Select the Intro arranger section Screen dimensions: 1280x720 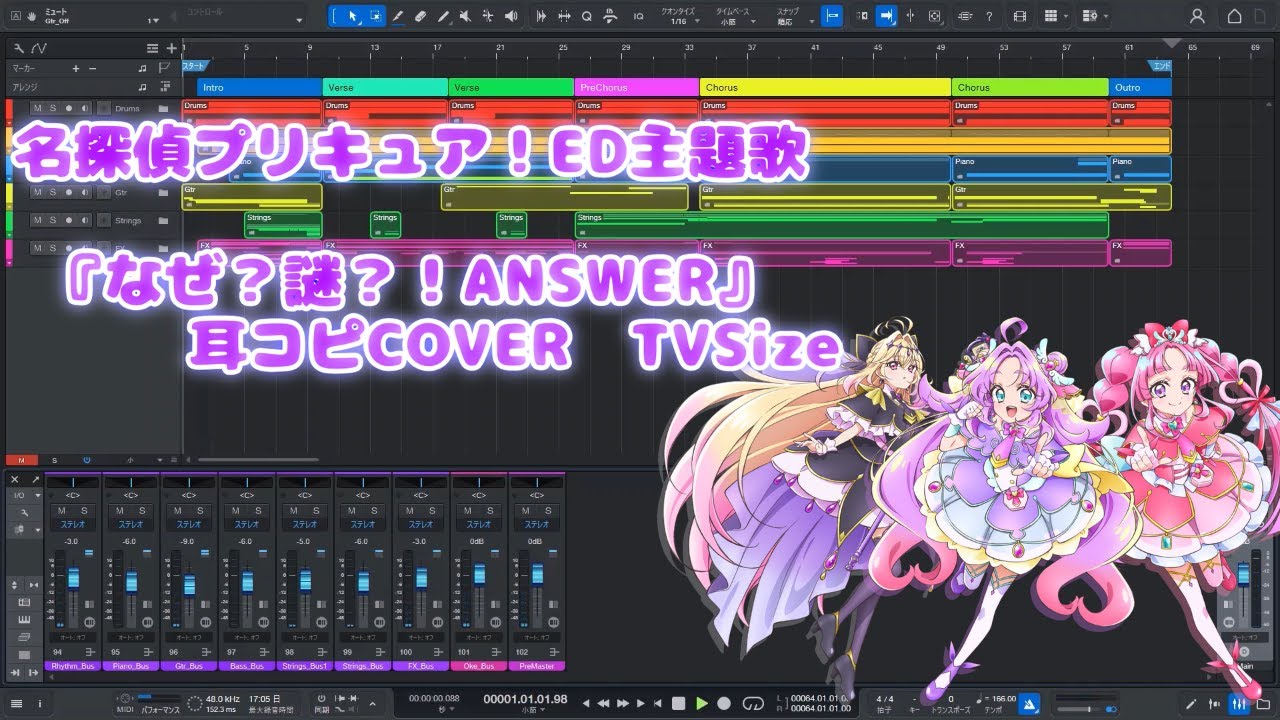(260, 87)
